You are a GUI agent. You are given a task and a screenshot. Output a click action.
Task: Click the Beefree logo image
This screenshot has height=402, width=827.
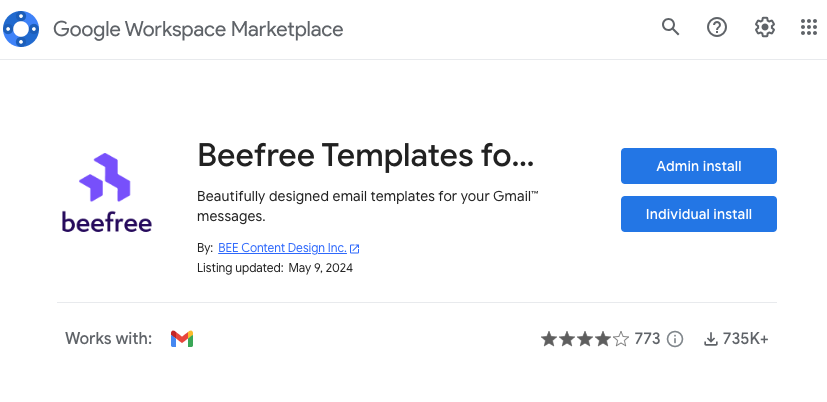click(x=107, y=193)
